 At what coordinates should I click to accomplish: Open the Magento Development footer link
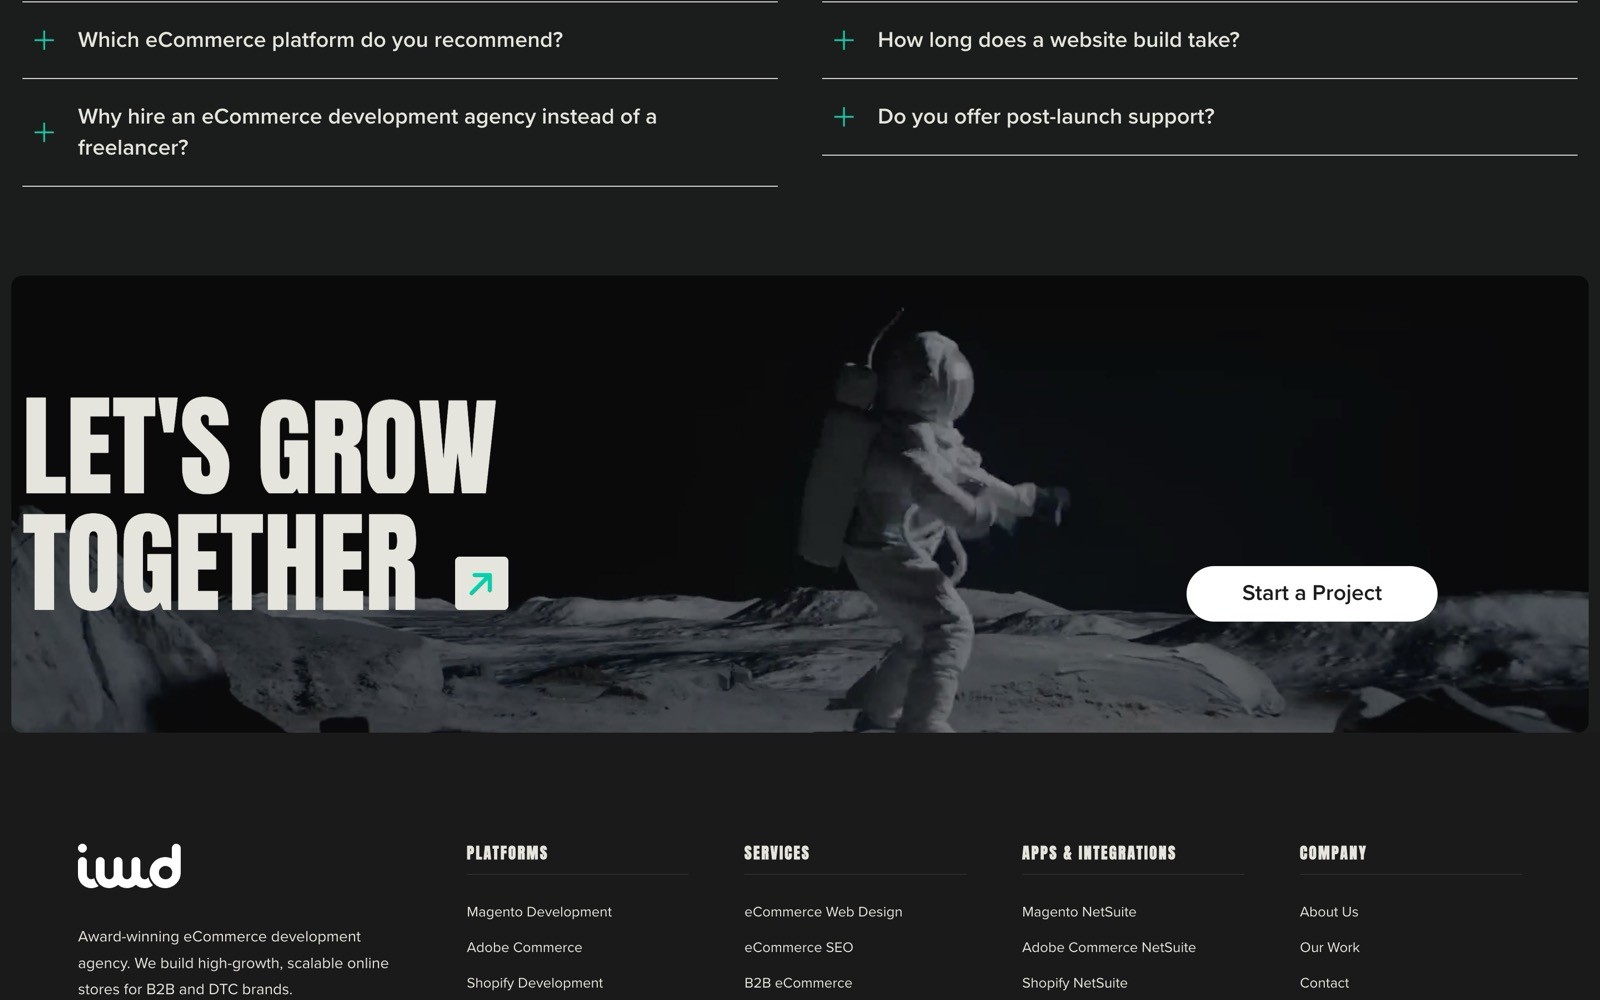539,912
